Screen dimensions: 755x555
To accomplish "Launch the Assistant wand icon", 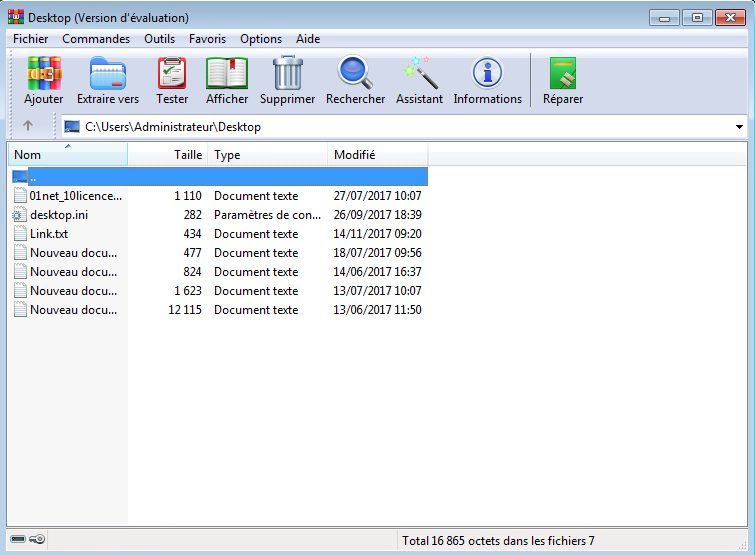I will 419,73.
